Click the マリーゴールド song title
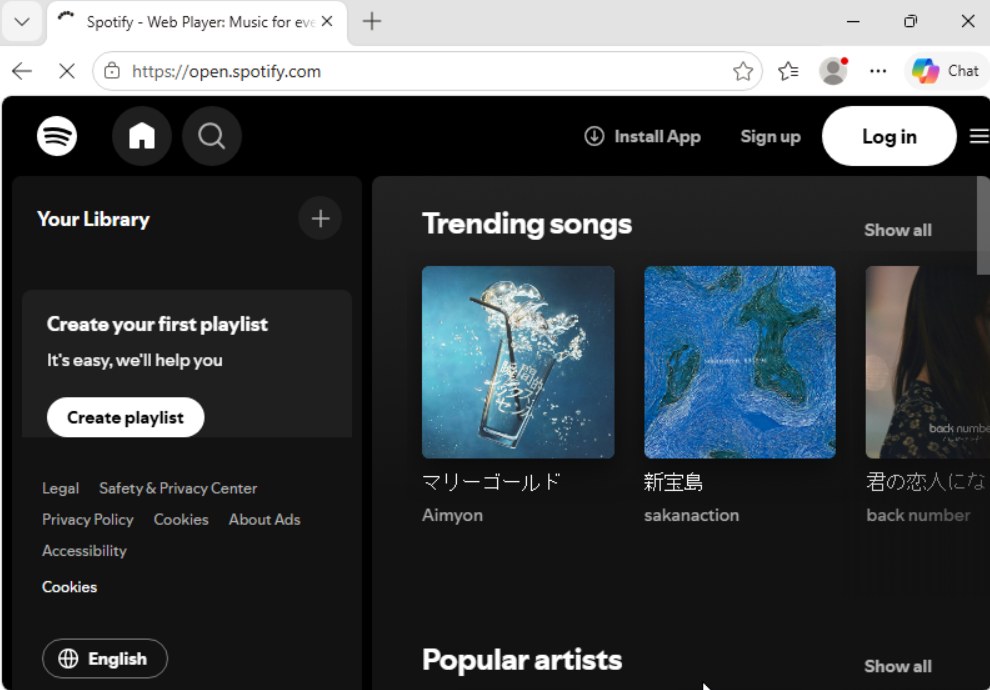This screenshot has width=990, height=690. coord(491,482)
